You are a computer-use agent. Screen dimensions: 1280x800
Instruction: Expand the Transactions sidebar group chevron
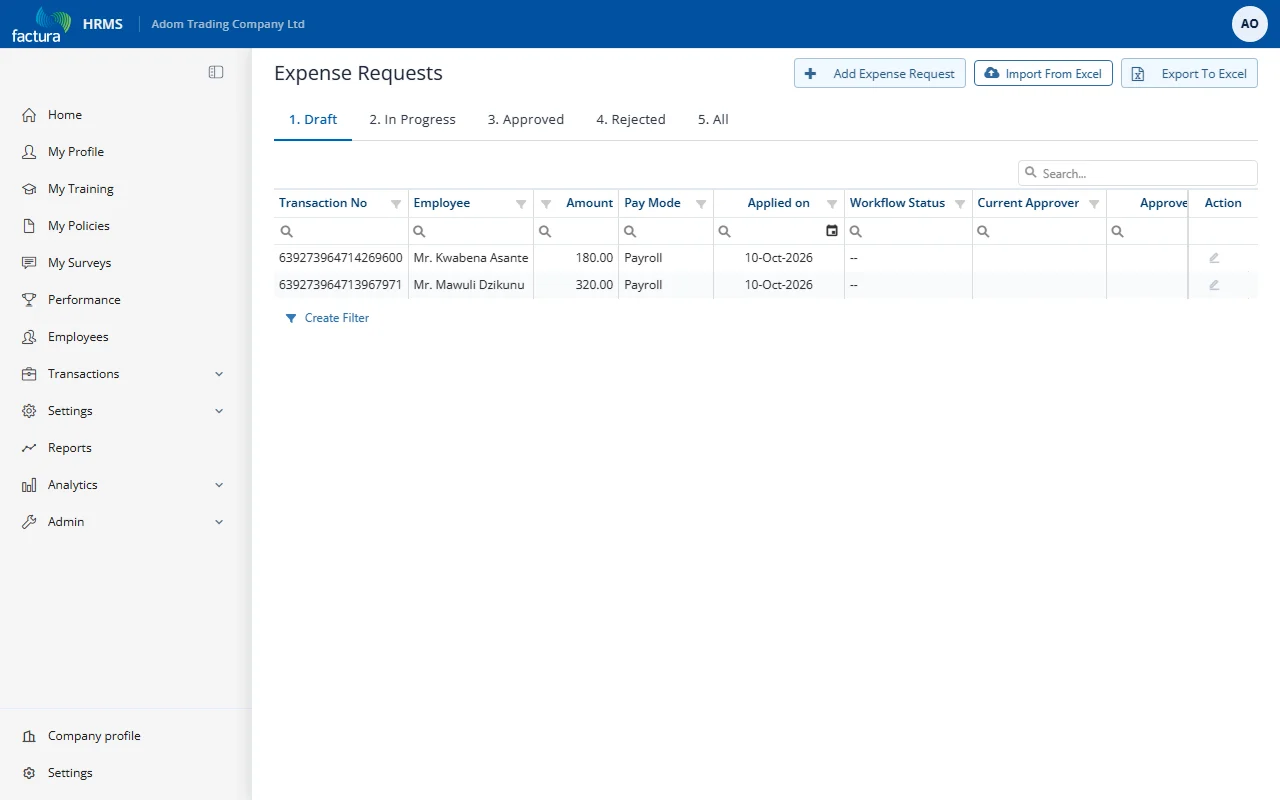click(x=219, y=374)
